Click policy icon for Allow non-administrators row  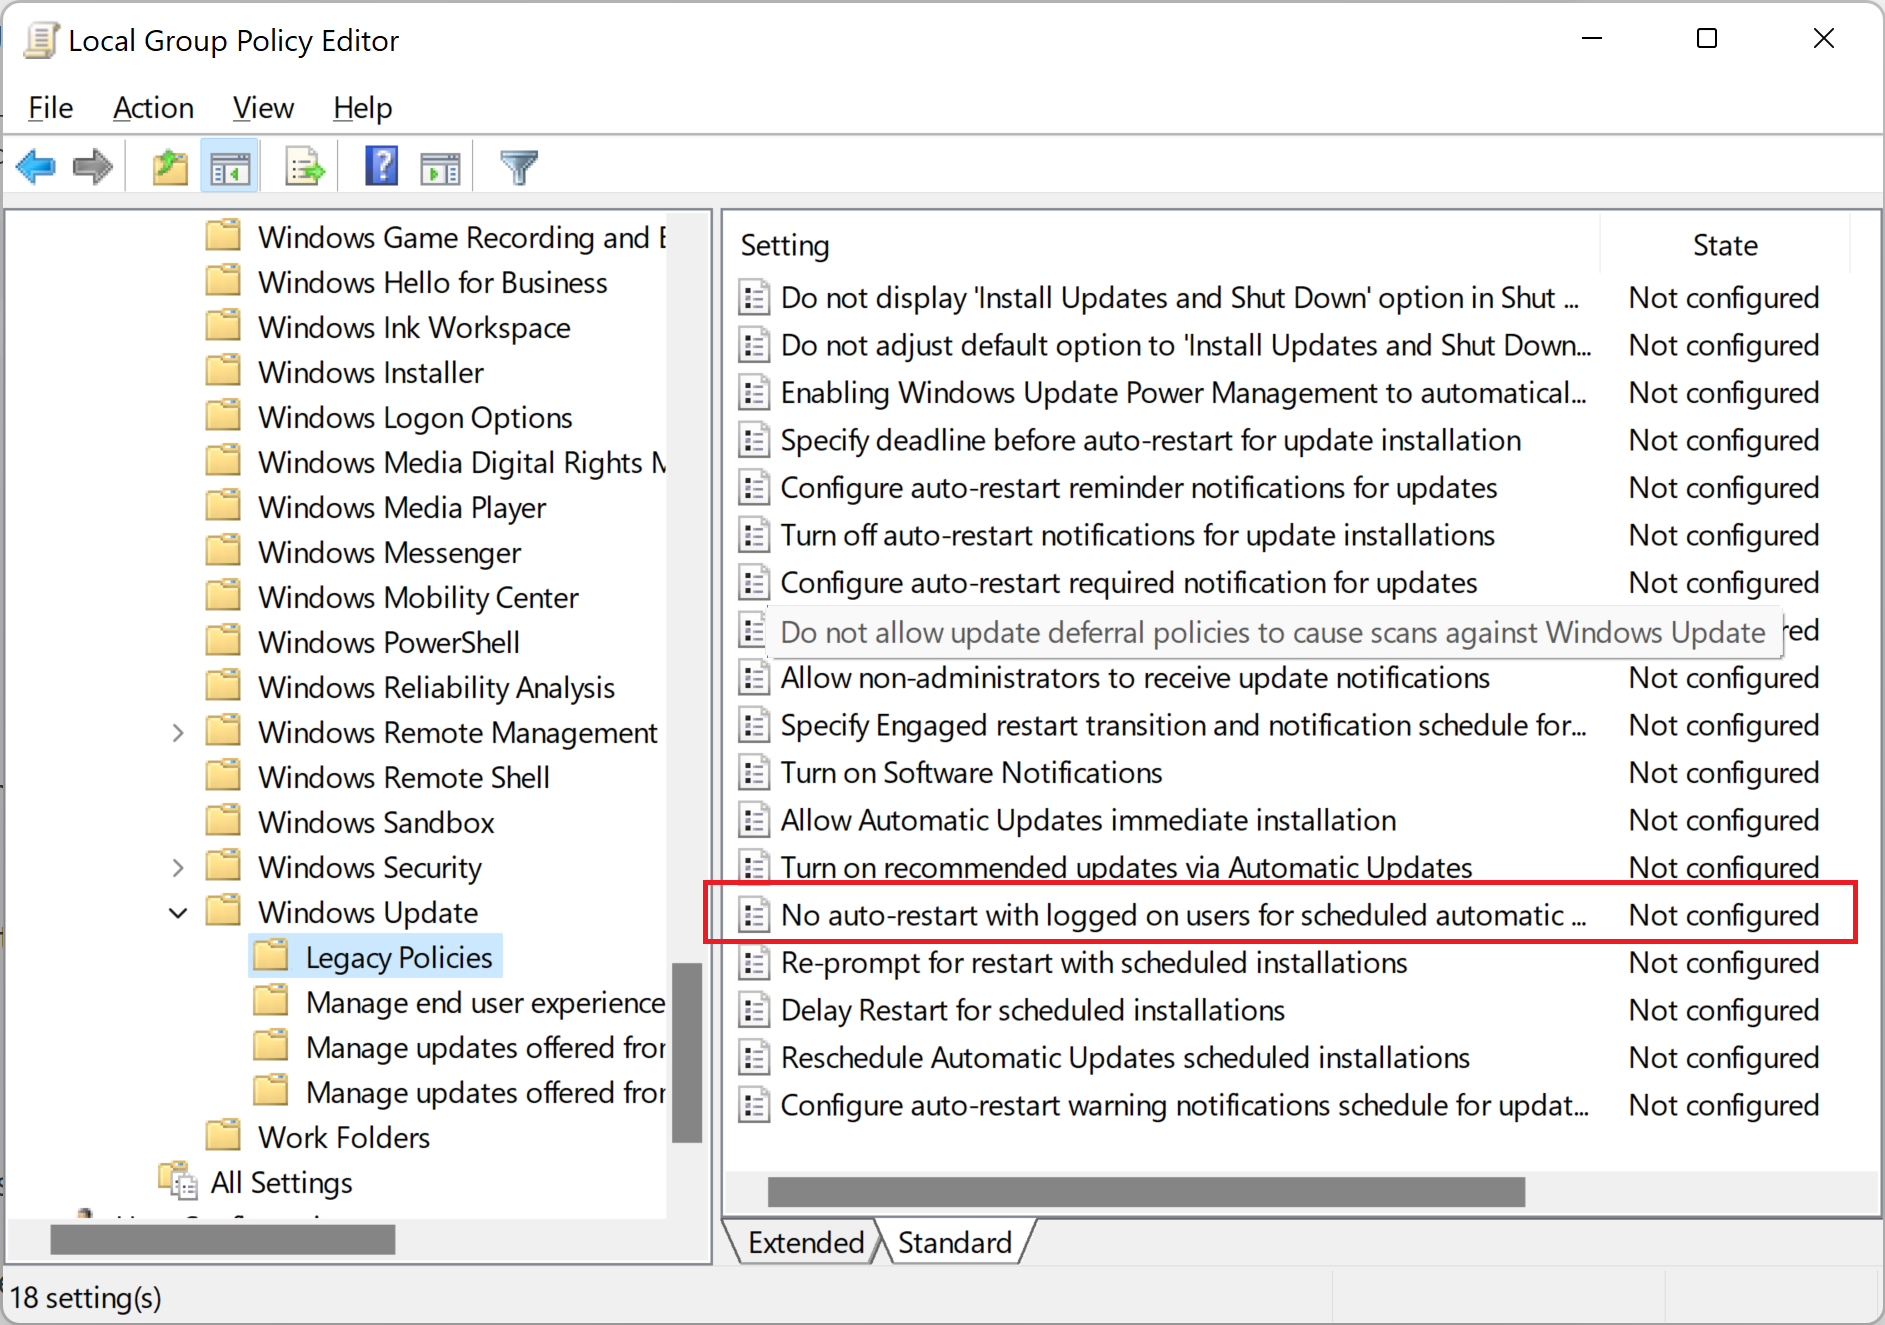(x=754, y=678)
